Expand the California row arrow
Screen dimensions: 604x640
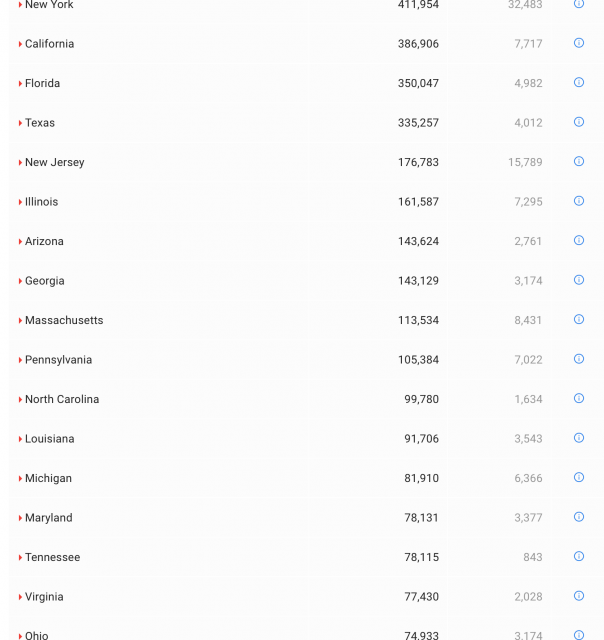click(20, 44)
